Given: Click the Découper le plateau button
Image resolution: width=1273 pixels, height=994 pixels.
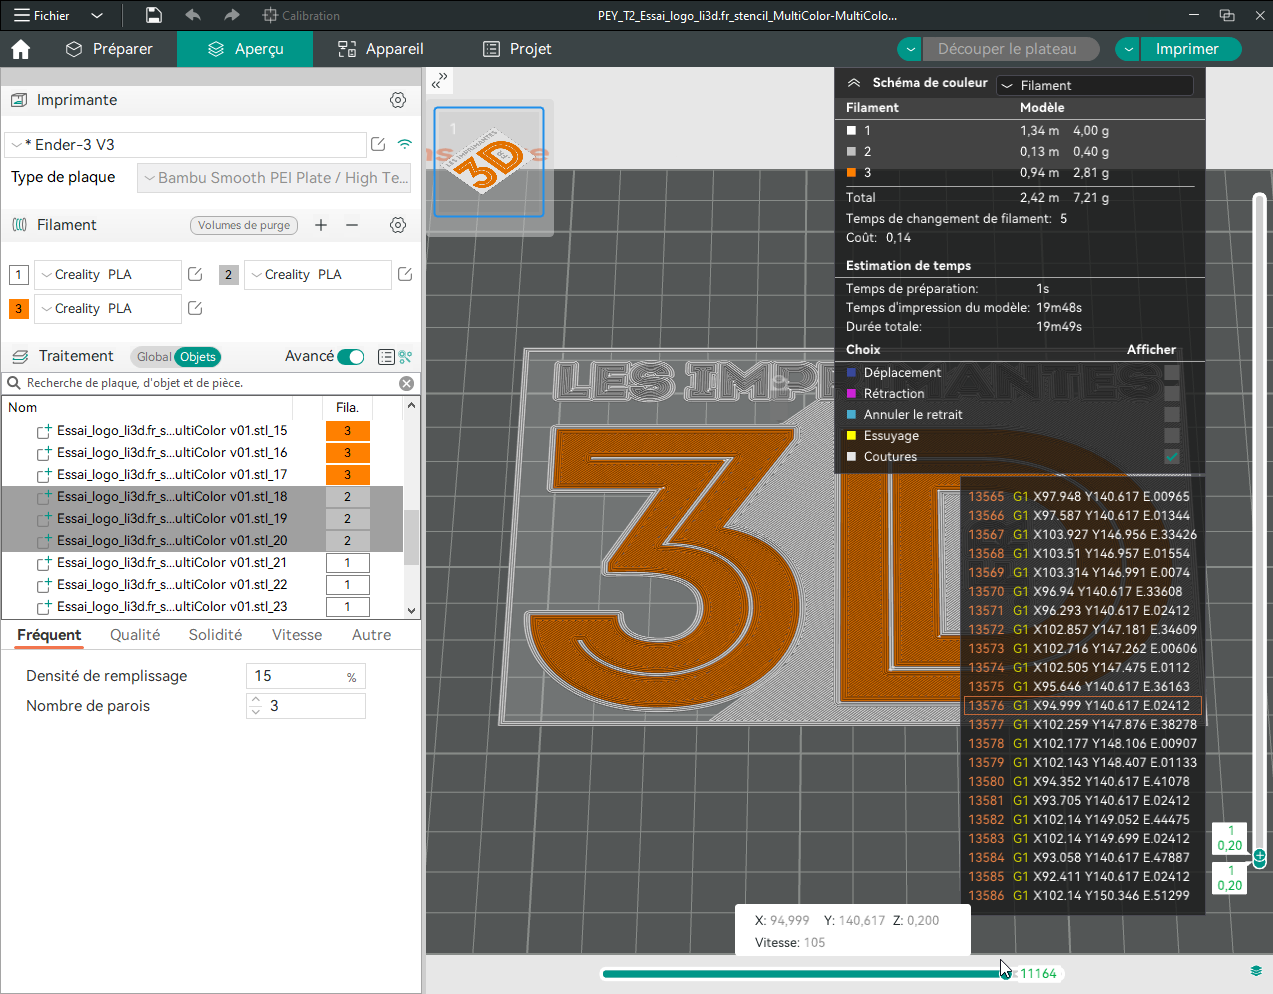Looking at the screenshot, I should point(1010,49).
